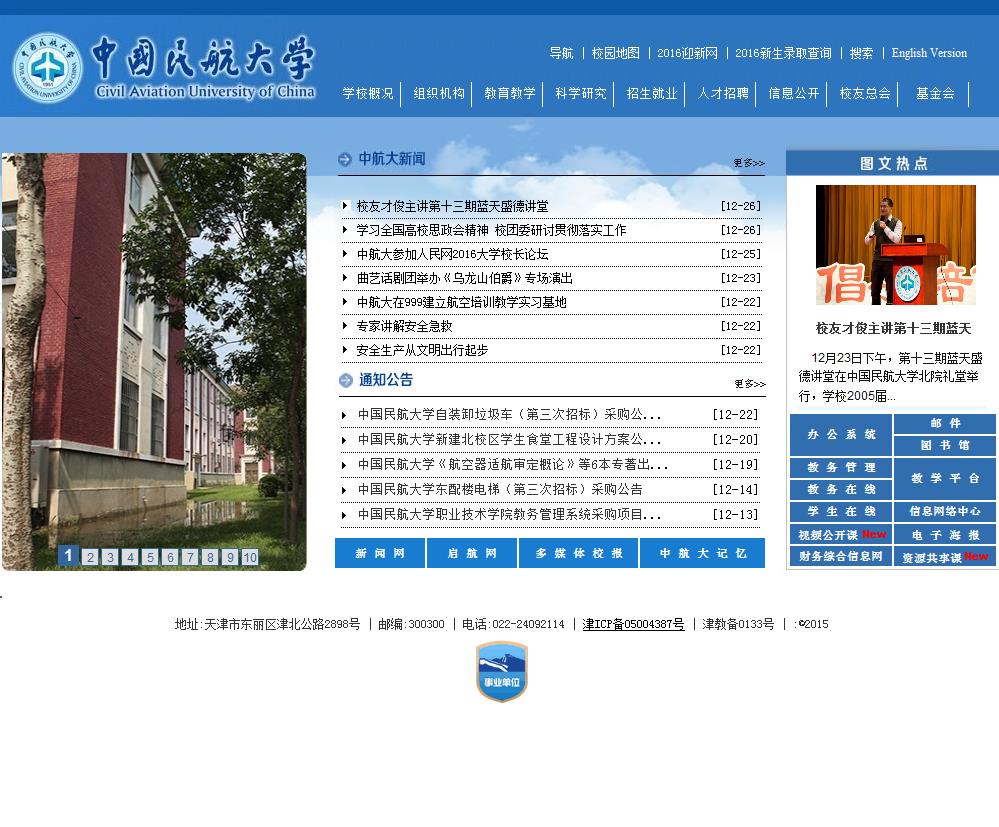This screenshot has height=827, width=999.
Task: Select slide 2 in image carousel
Action: point(90,557)
